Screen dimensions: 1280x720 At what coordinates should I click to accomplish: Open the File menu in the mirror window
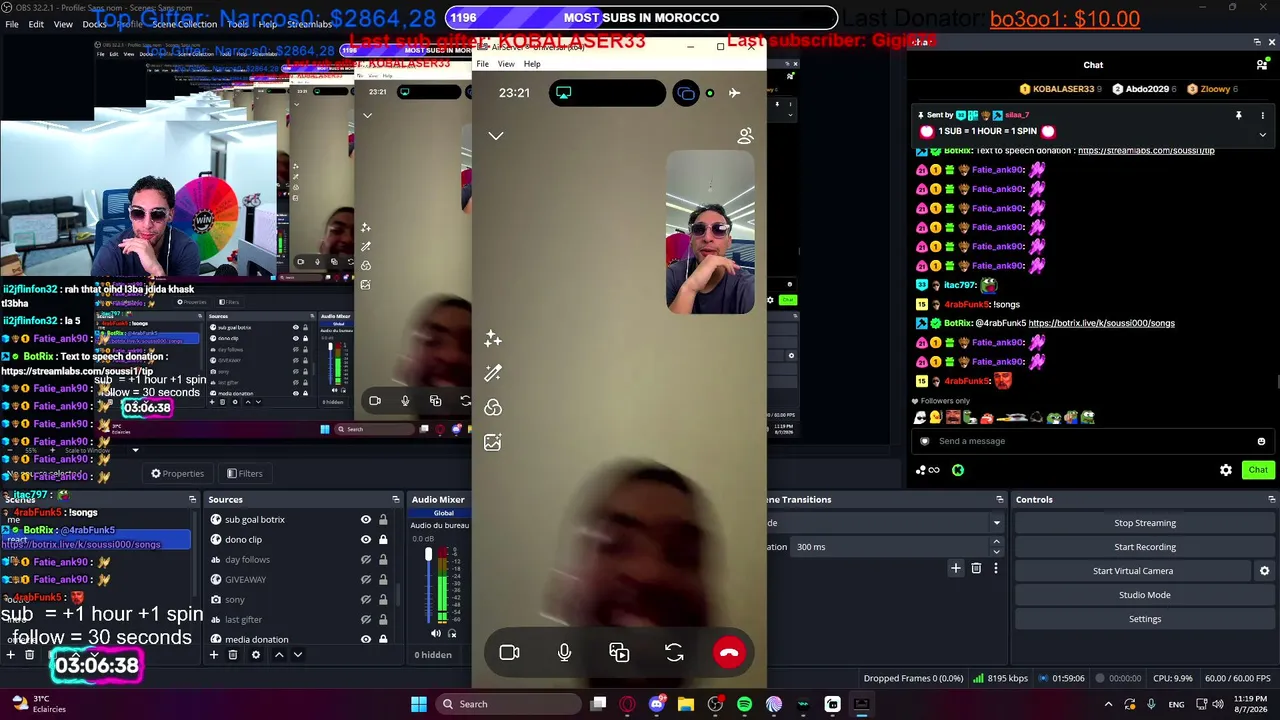click(x=483, y=64)
